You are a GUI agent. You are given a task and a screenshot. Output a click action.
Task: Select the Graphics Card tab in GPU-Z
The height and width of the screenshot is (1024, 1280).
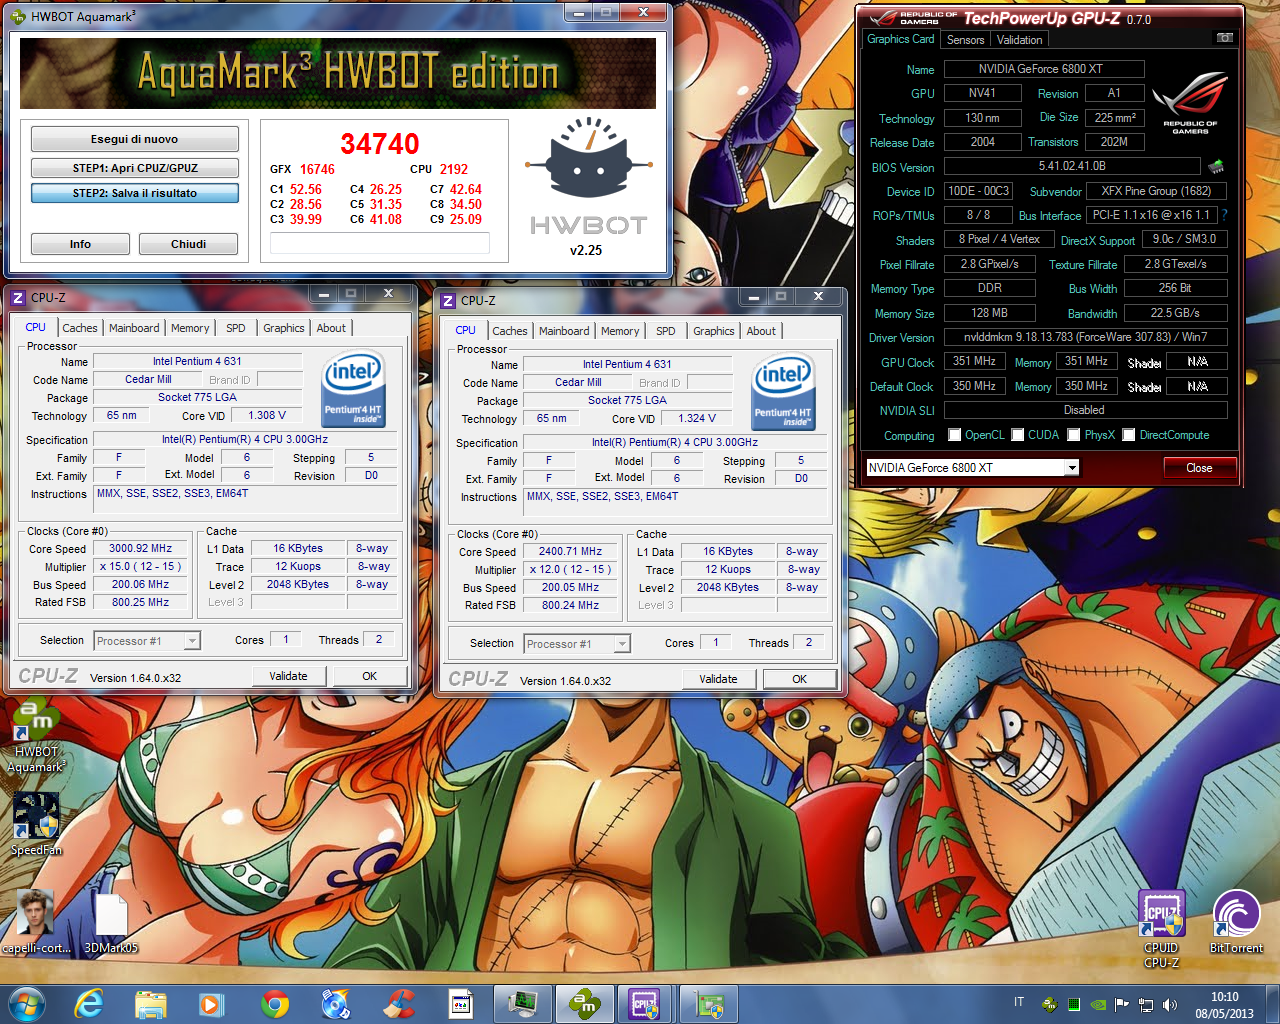pos(901,39)
